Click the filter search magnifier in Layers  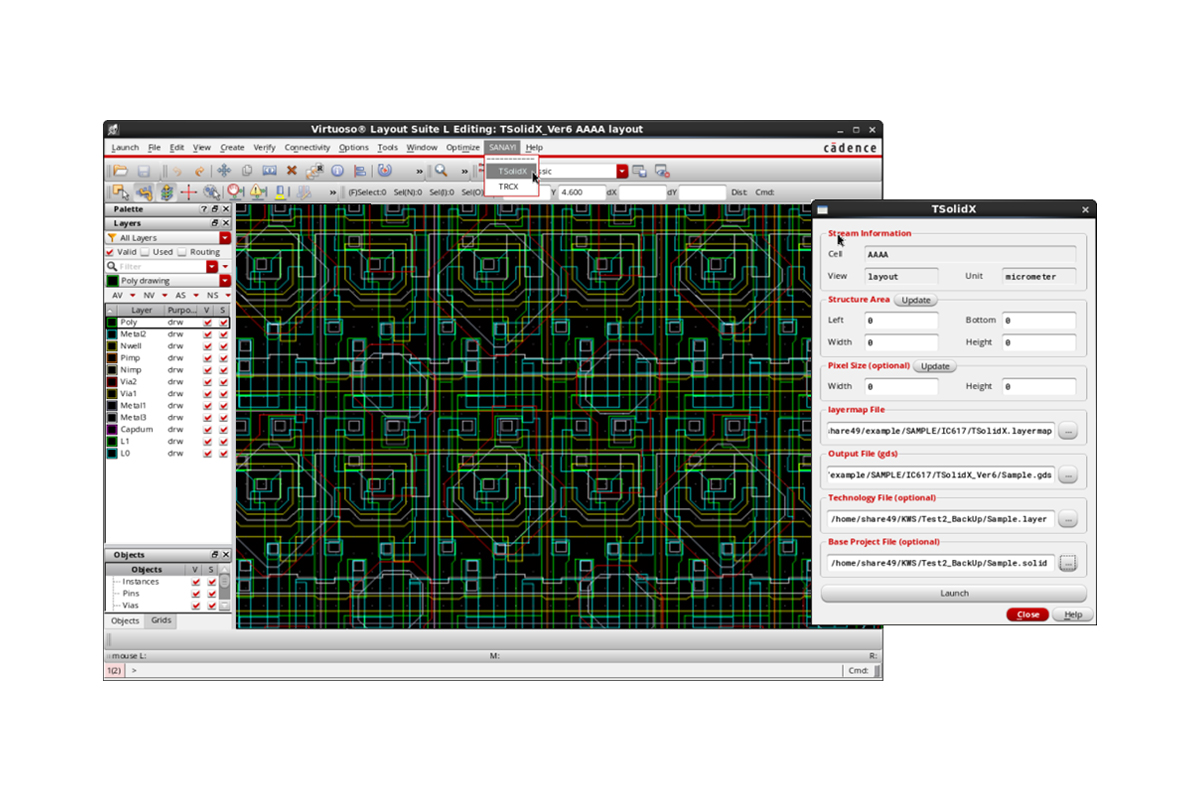point(112,267)
